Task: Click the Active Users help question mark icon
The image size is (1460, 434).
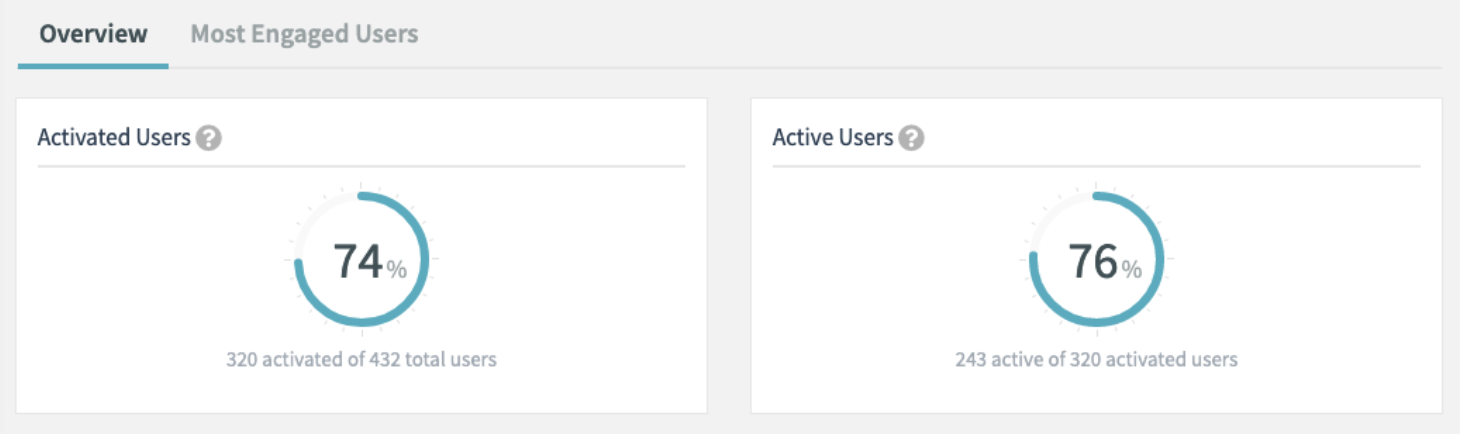Action: click(x=911, y=138)
